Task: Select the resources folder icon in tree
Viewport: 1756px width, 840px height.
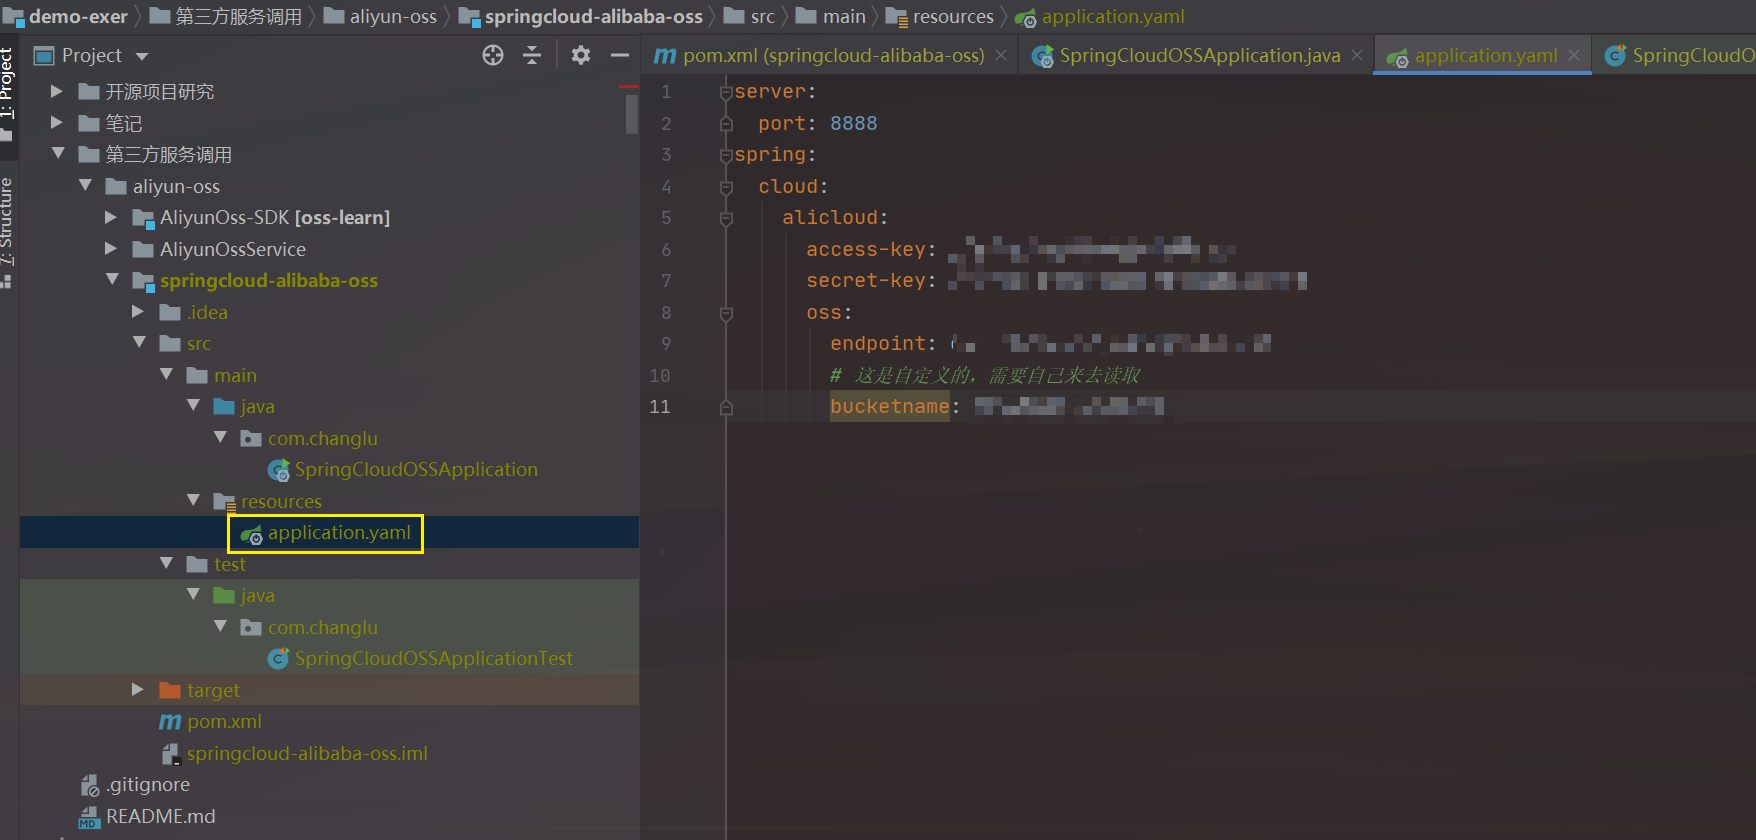Action: [x=225, y=501]
